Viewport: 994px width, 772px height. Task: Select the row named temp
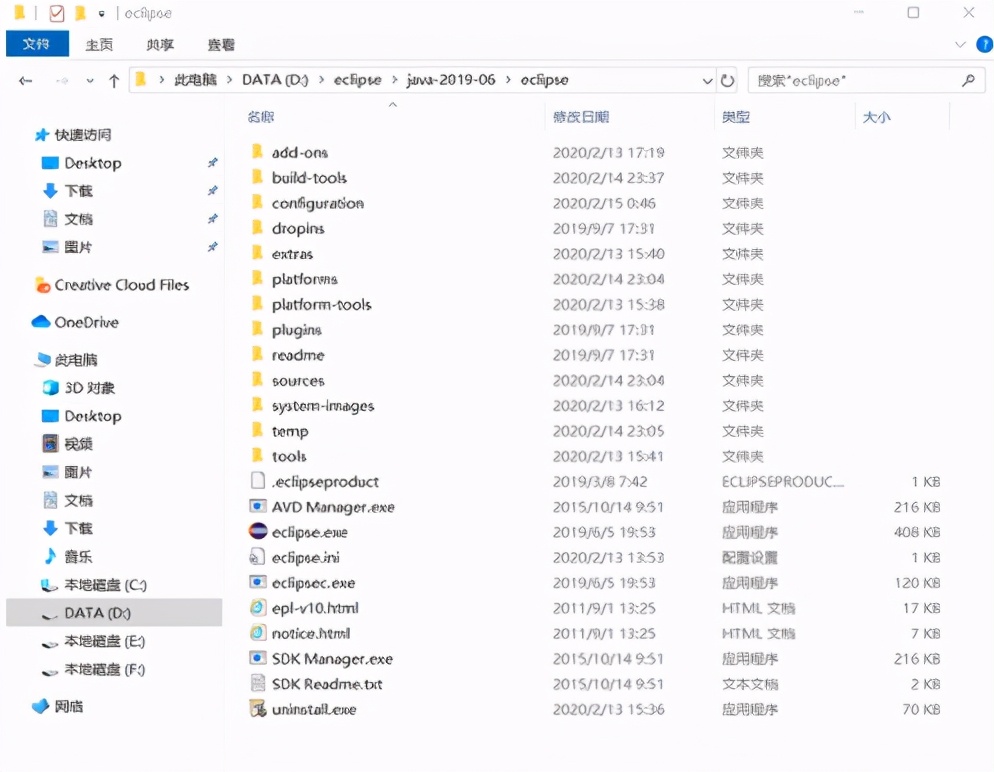tap(596, 431)
